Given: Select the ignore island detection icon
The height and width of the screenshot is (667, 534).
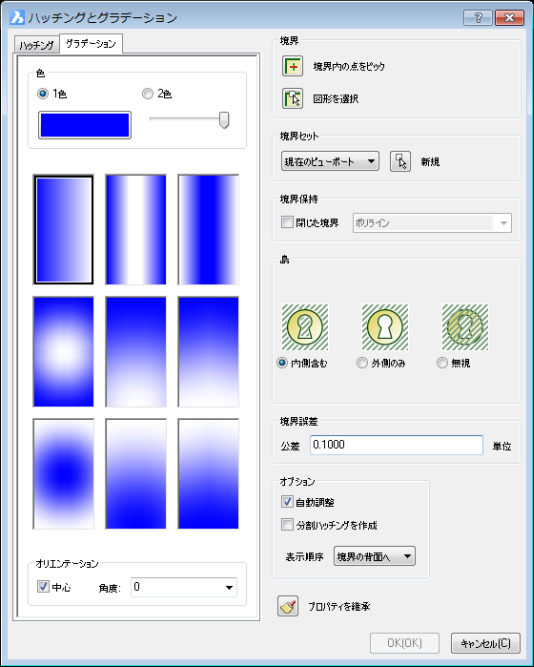Looking at the screenshot, I should pos(465,327).
